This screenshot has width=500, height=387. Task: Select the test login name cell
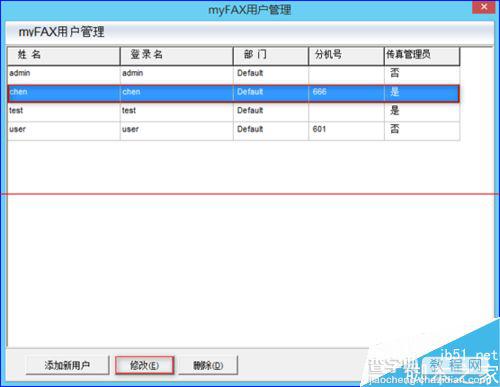click(177, 112)
